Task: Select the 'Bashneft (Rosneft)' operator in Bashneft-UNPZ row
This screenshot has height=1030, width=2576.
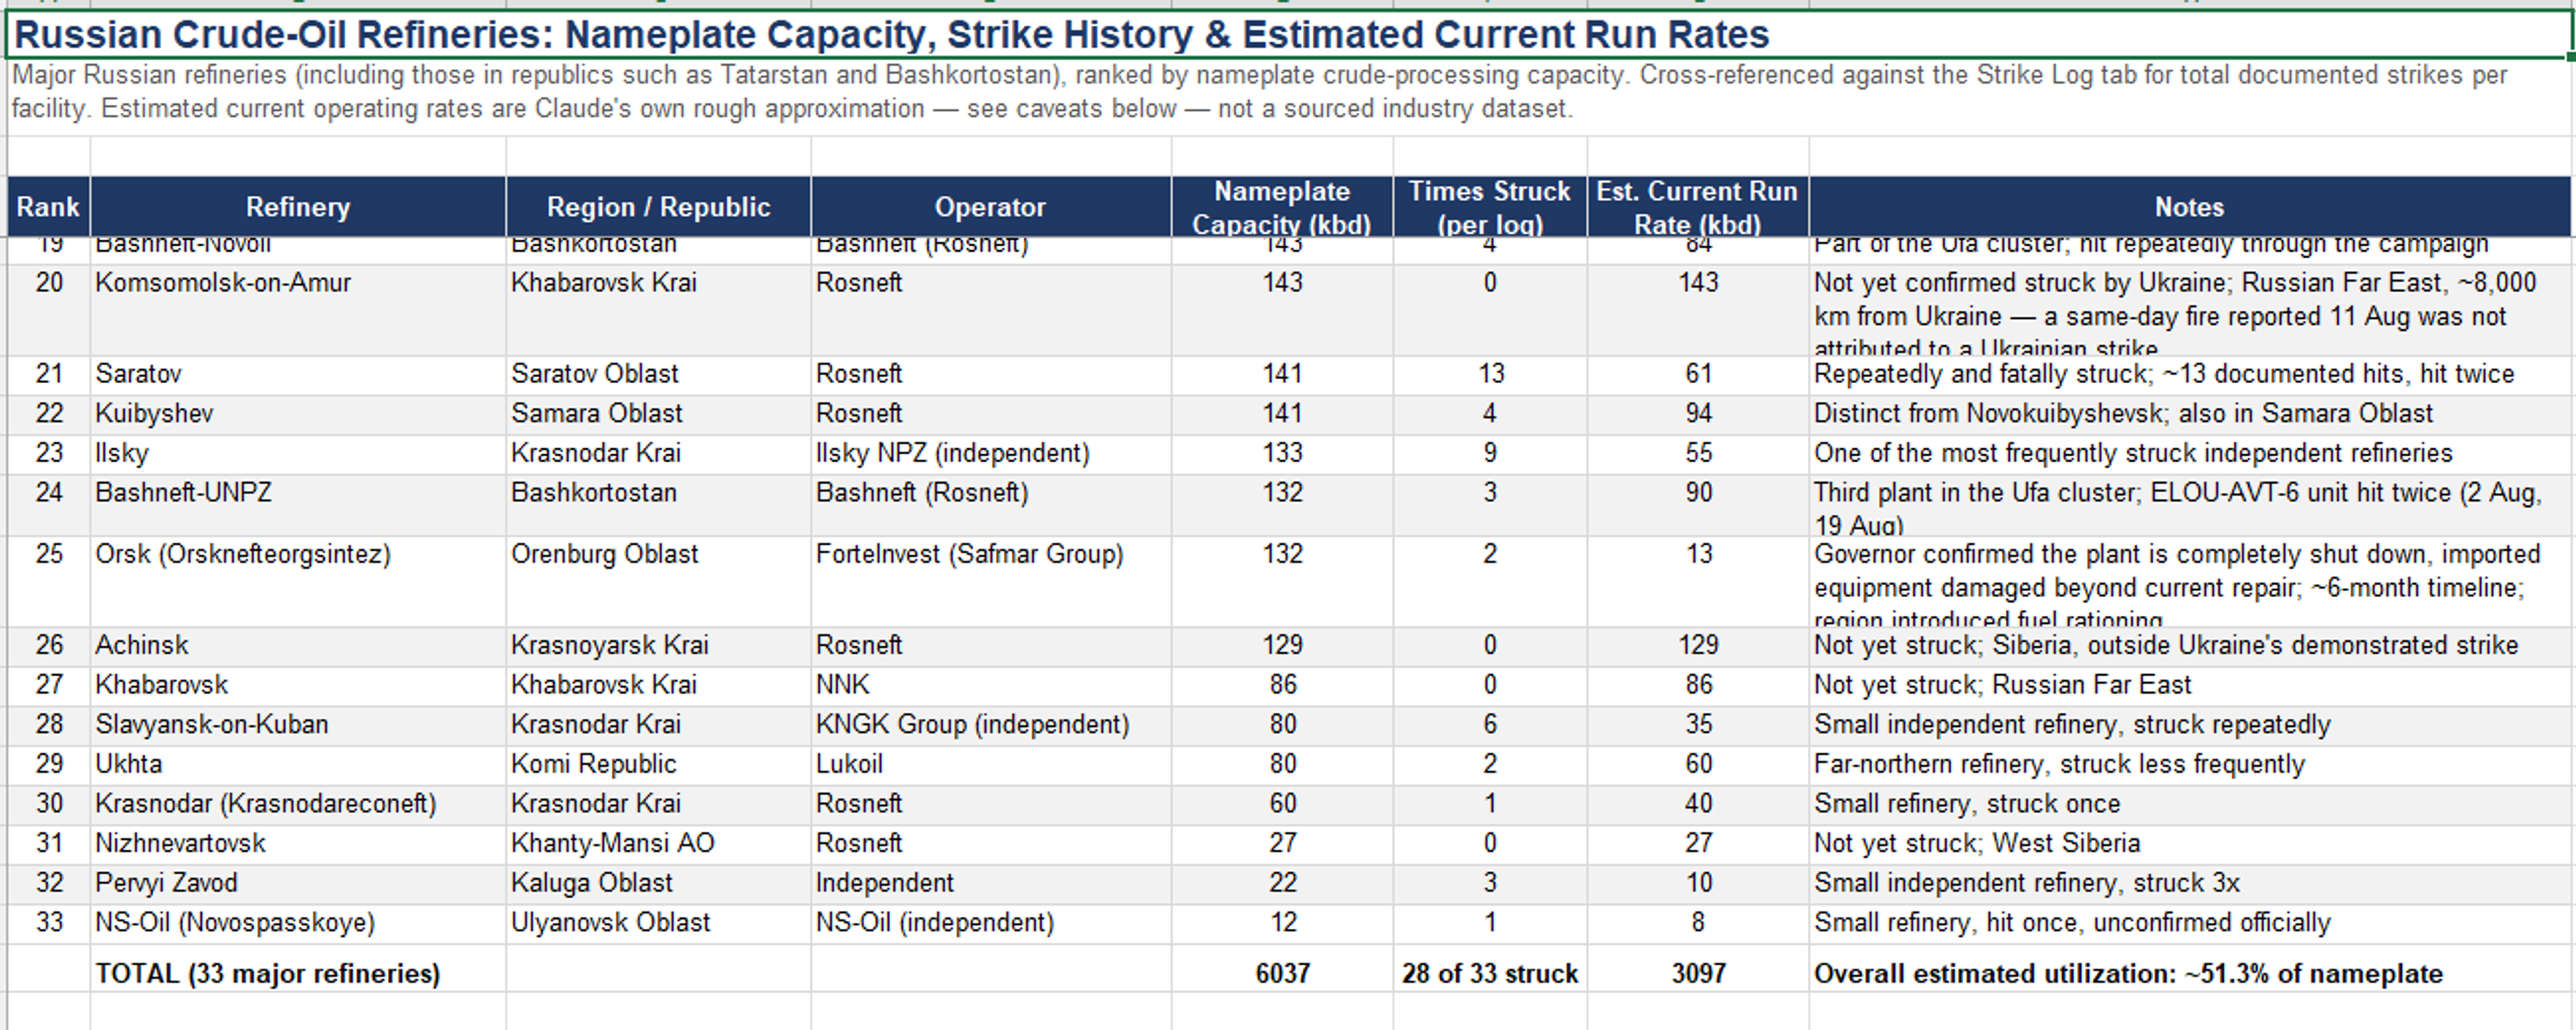Action: click(990, 505)
